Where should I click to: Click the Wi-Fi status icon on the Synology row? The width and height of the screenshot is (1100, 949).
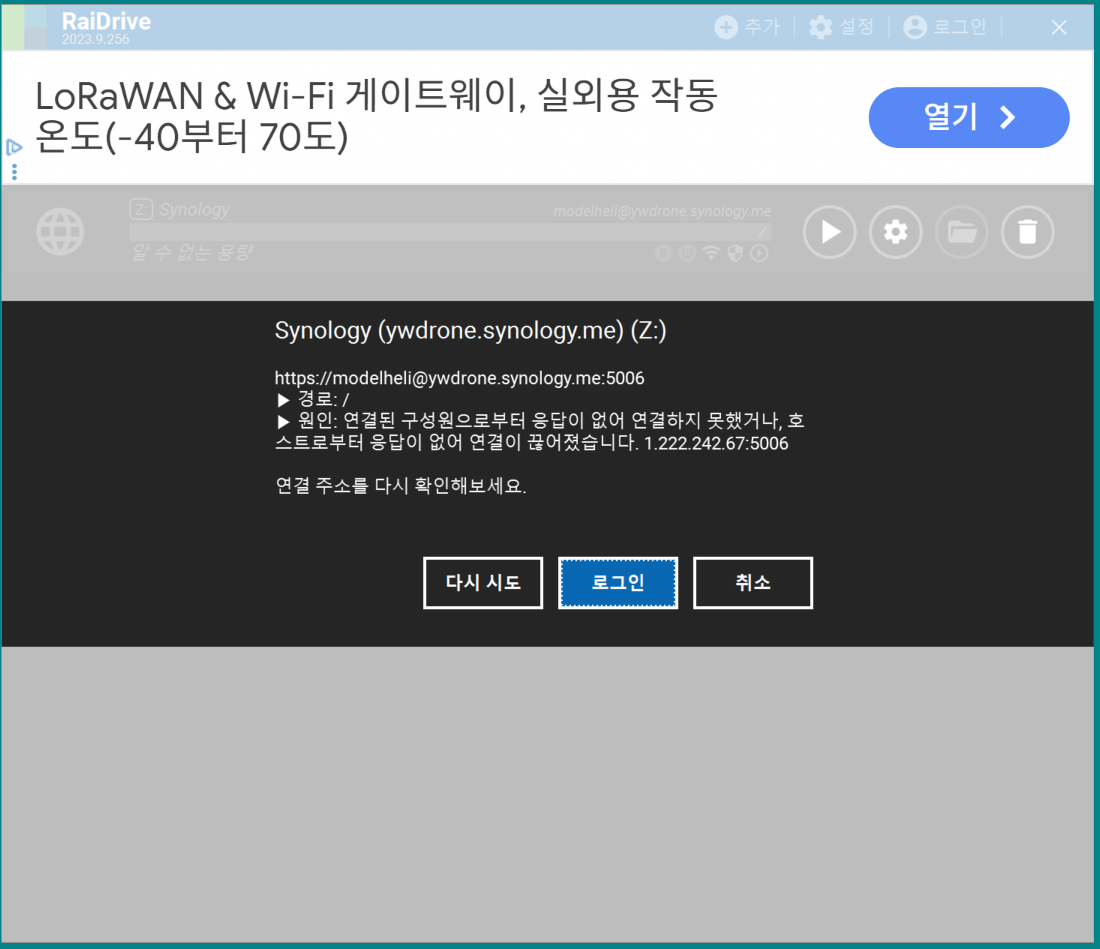click(x=711, y=253)
